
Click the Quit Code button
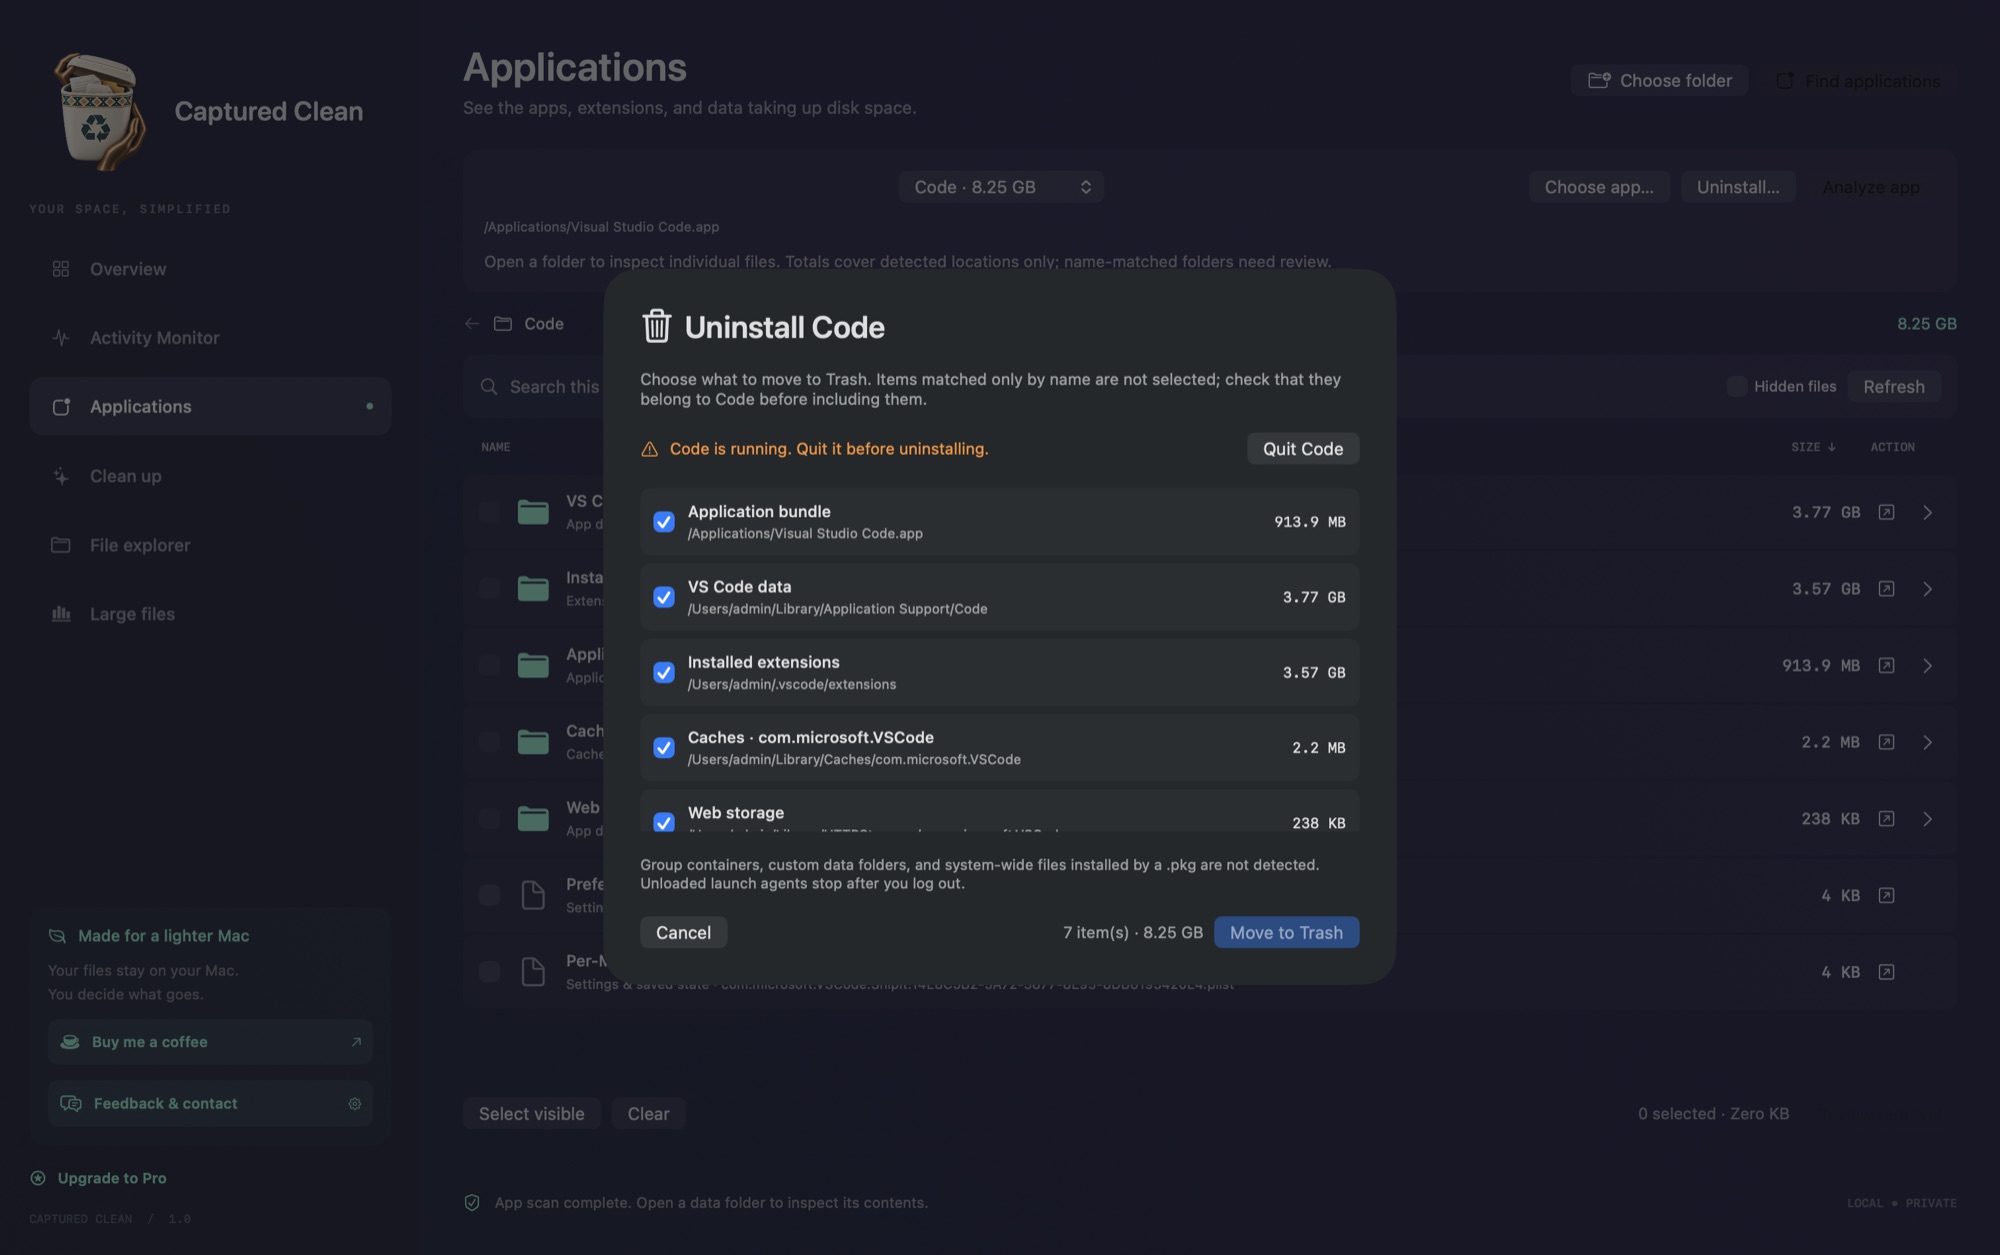[1303, 449]
